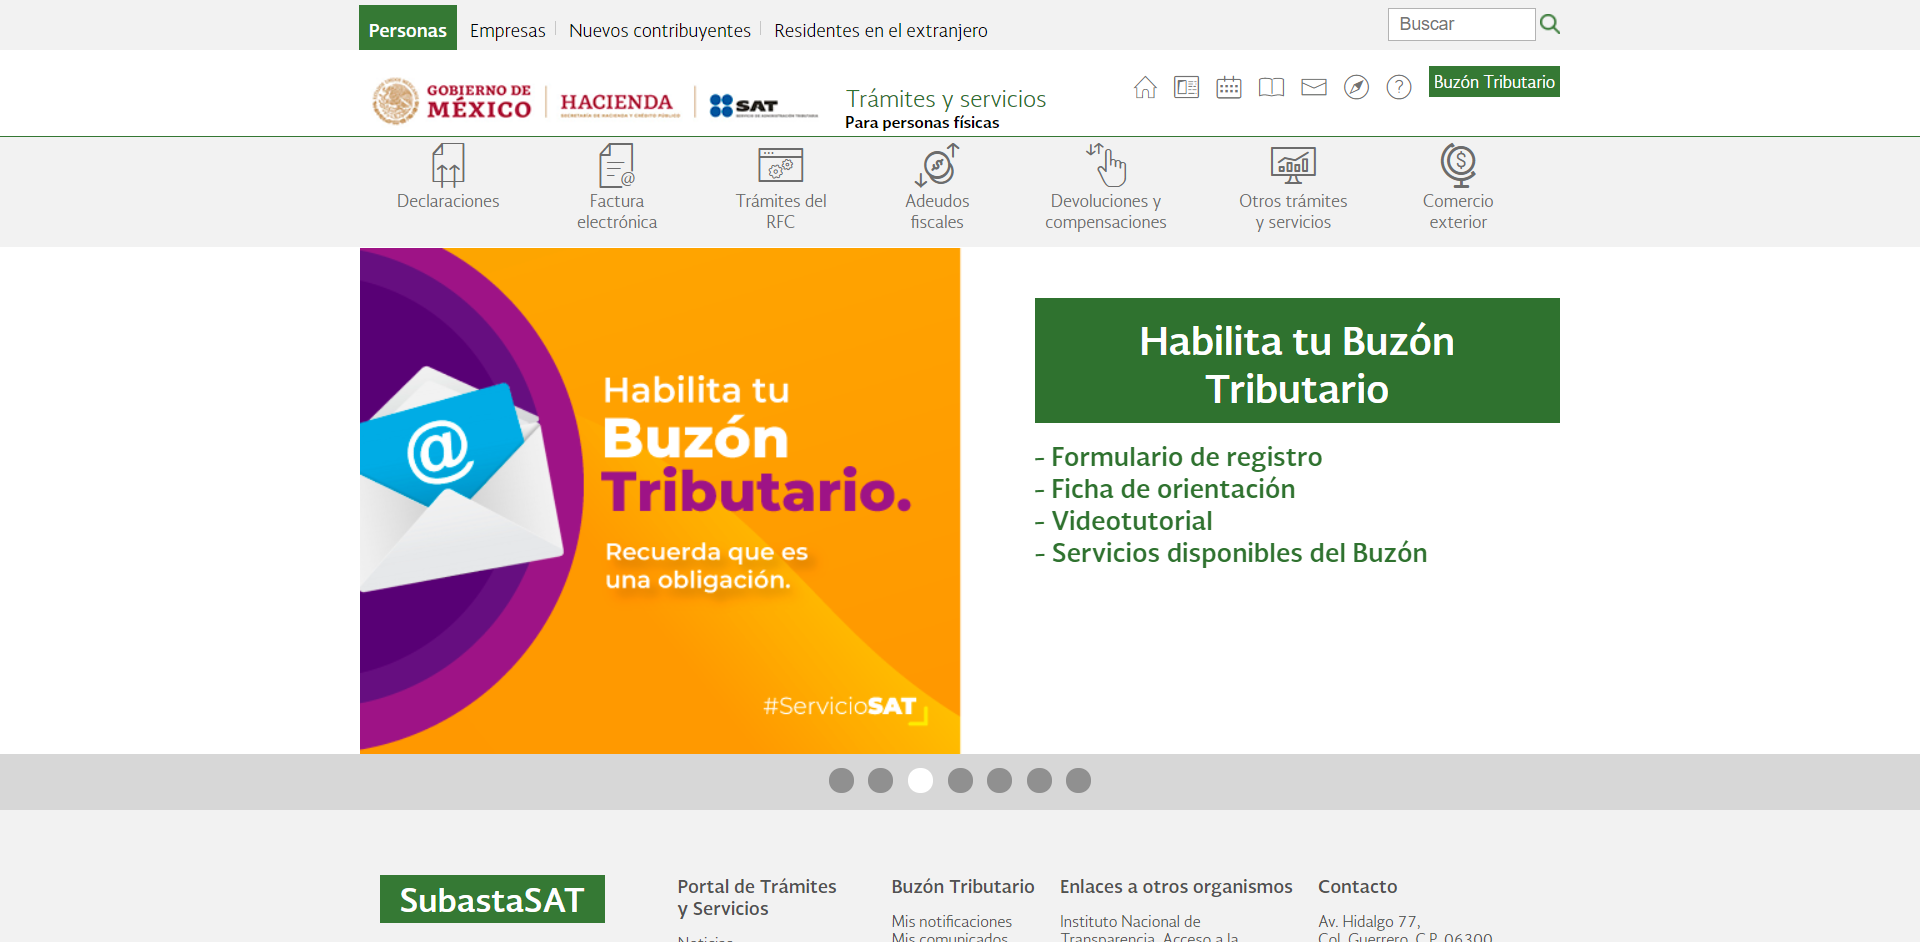The height and width of the screenshot is (942, 1920).
Task: Switch to Nuevos contribuyentes tab
Action: point(660,31)
